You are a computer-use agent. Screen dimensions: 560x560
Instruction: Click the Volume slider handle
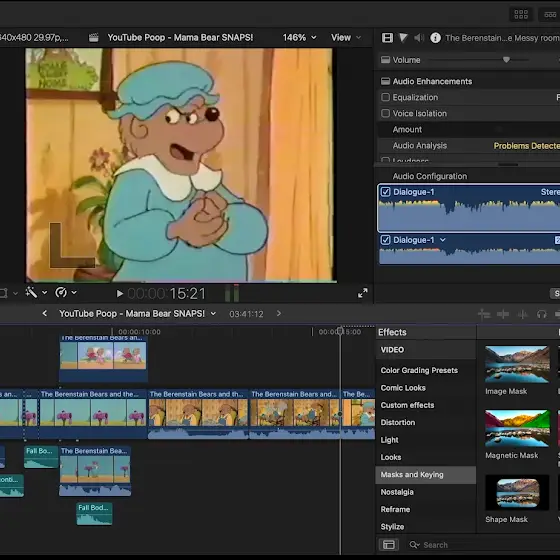[x=506, y=60]
